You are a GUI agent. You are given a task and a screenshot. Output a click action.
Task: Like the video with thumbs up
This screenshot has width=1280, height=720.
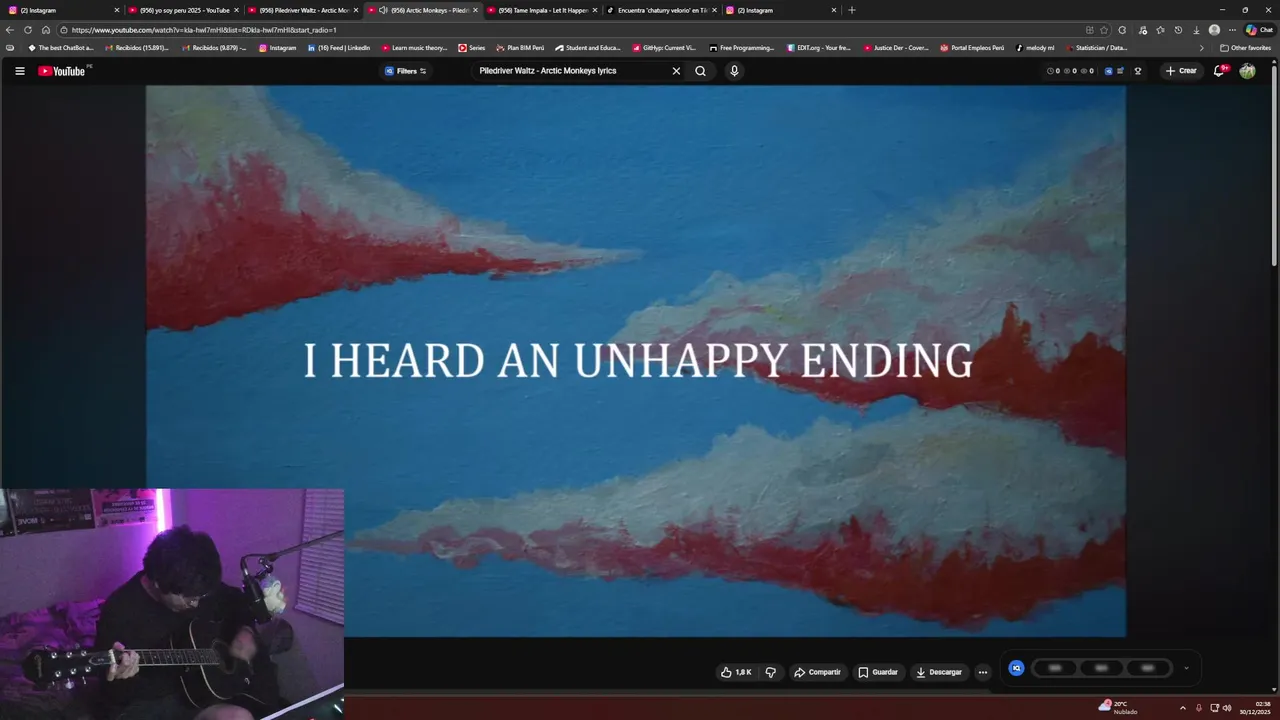pyautogui.click(x=736, y=672)
